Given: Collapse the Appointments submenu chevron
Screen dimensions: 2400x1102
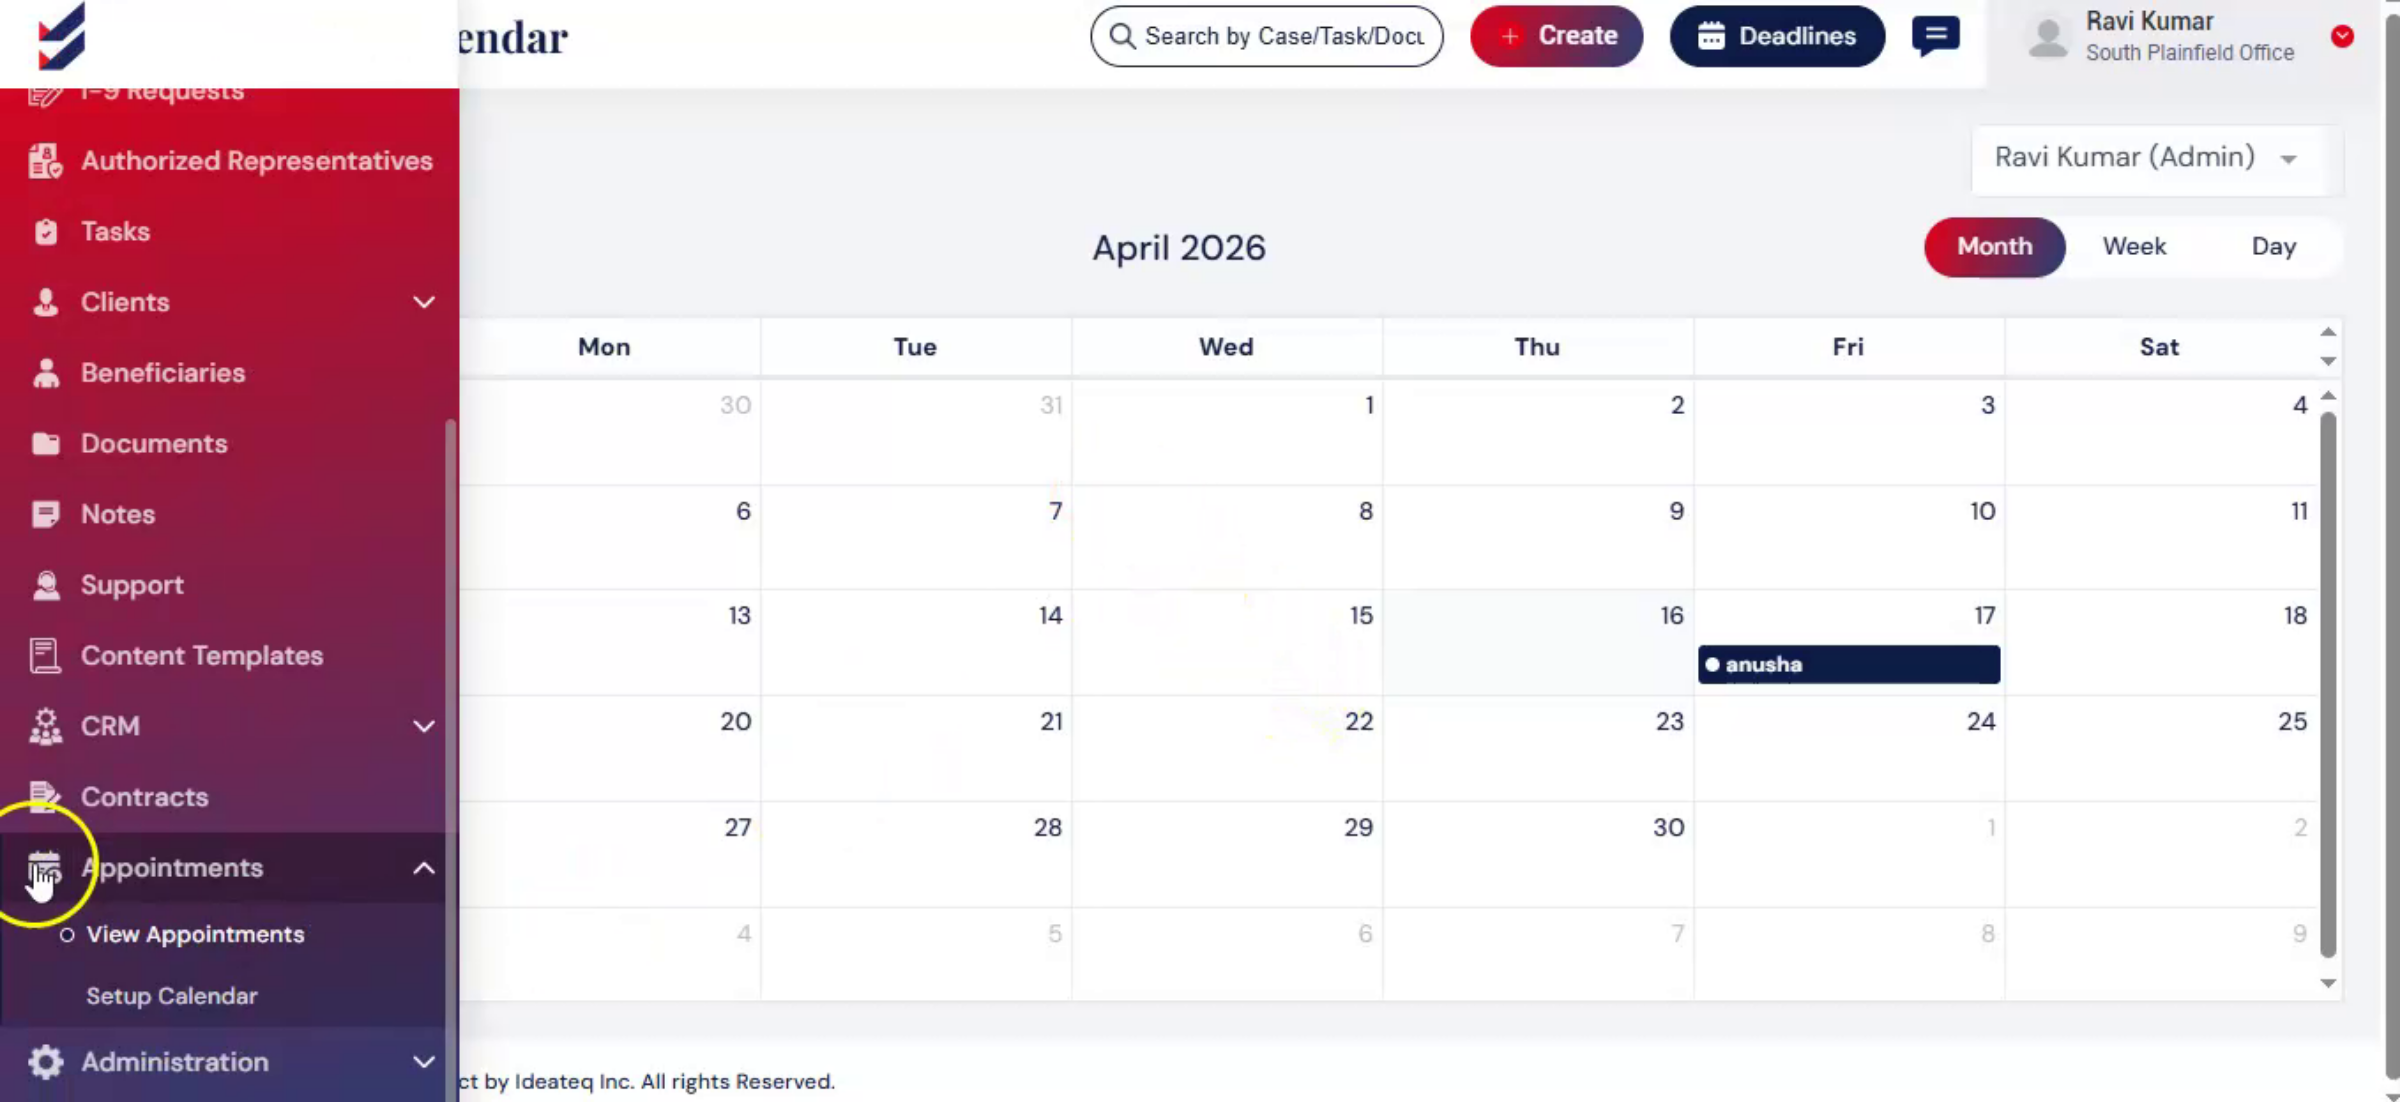Looking at the screenshot, I should 424,868.
